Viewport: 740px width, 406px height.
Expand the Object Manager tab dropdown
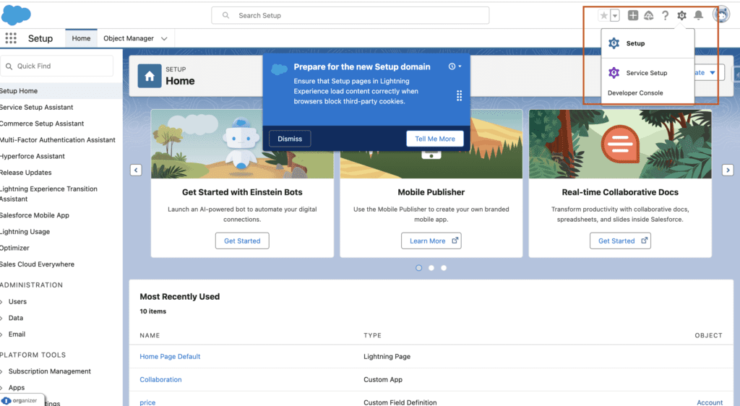point(164,38)
